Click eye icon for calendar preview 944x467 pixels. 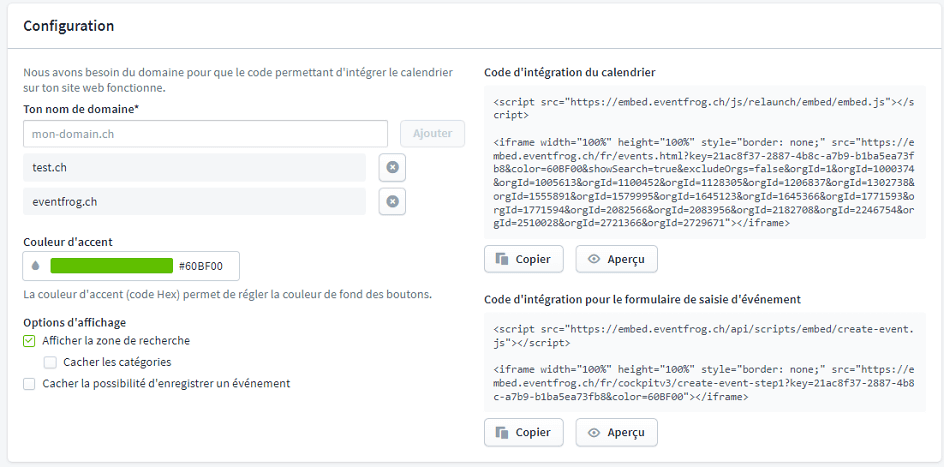point(594,259)
